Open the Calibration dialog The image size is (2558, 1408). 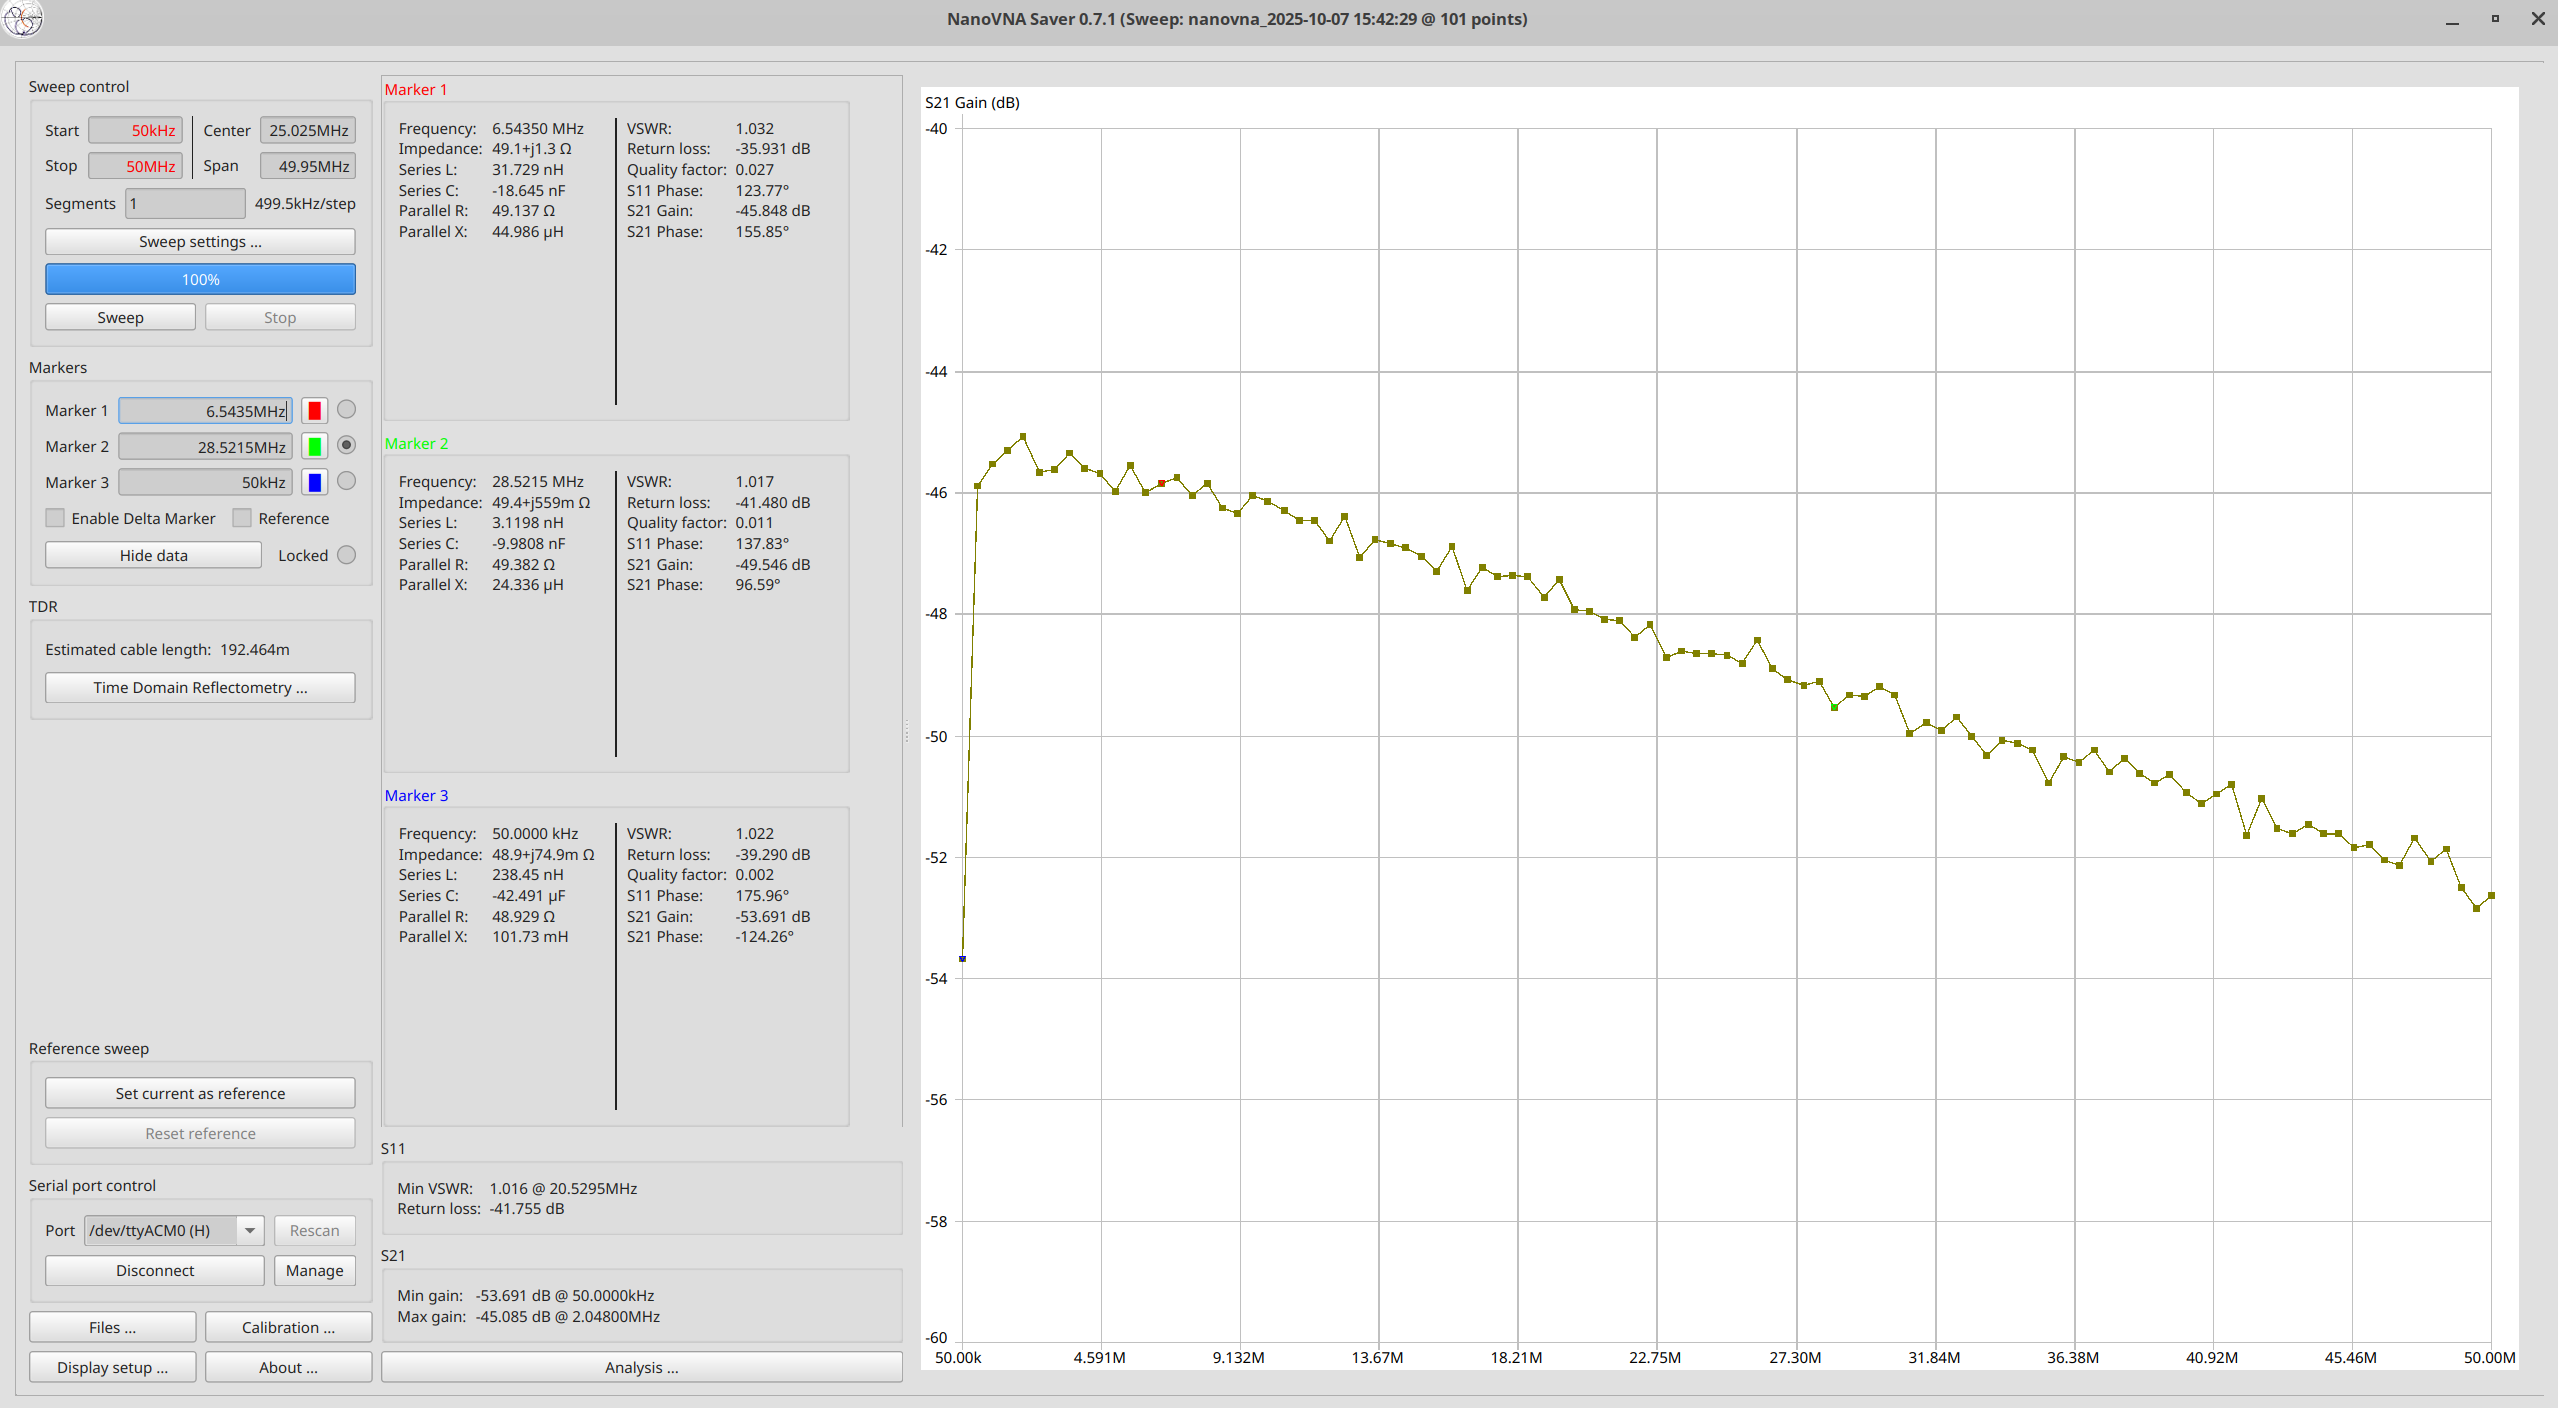tap(288, 1327)
